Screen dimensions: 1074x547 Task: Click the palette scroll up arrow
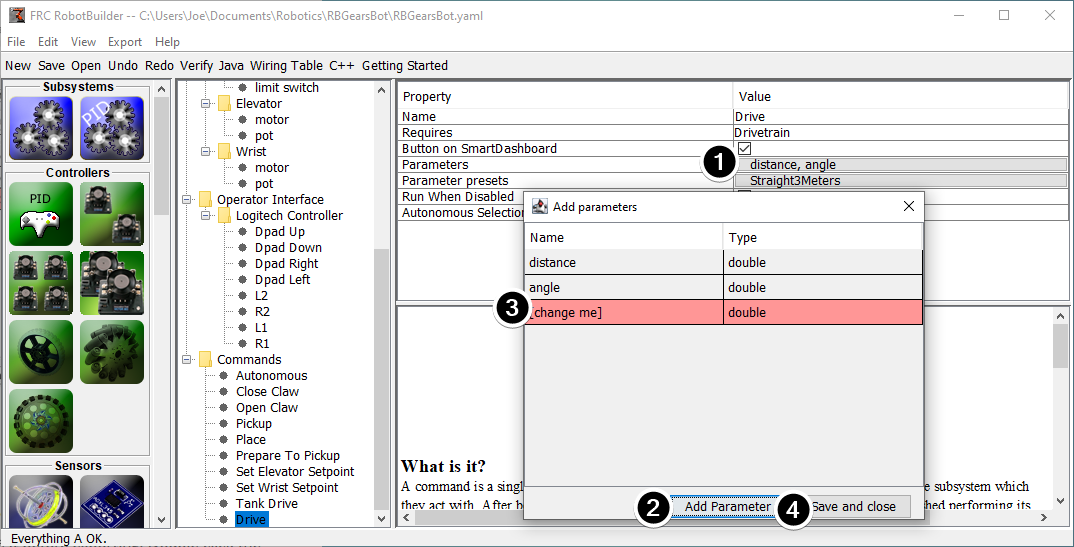click(x=161, y=89)
